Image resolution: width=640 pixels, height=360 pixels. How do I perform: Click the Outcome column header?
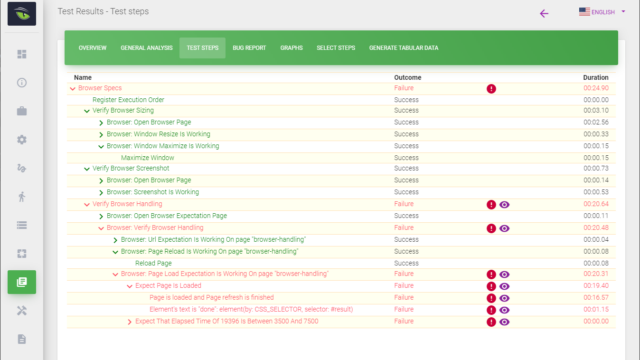407,78
